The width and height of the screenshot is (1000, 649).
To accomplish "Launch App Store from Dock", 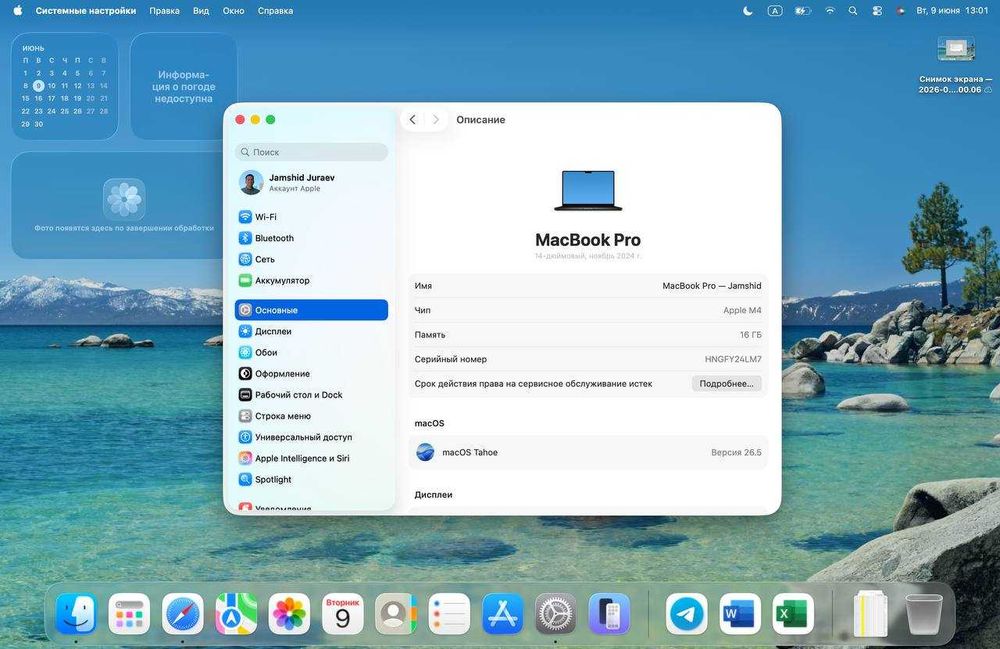I will pos(503,614).
